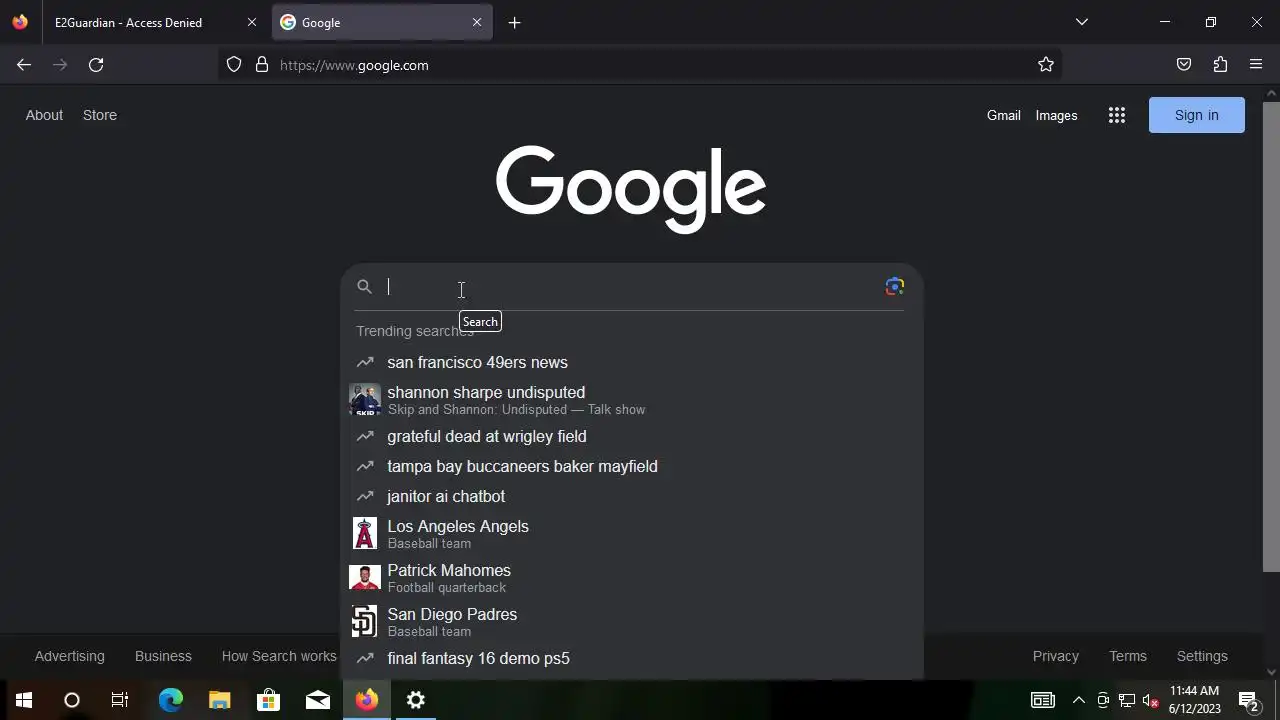
Task: Click the Firefox taskbar icon
Action: (367, 700)
